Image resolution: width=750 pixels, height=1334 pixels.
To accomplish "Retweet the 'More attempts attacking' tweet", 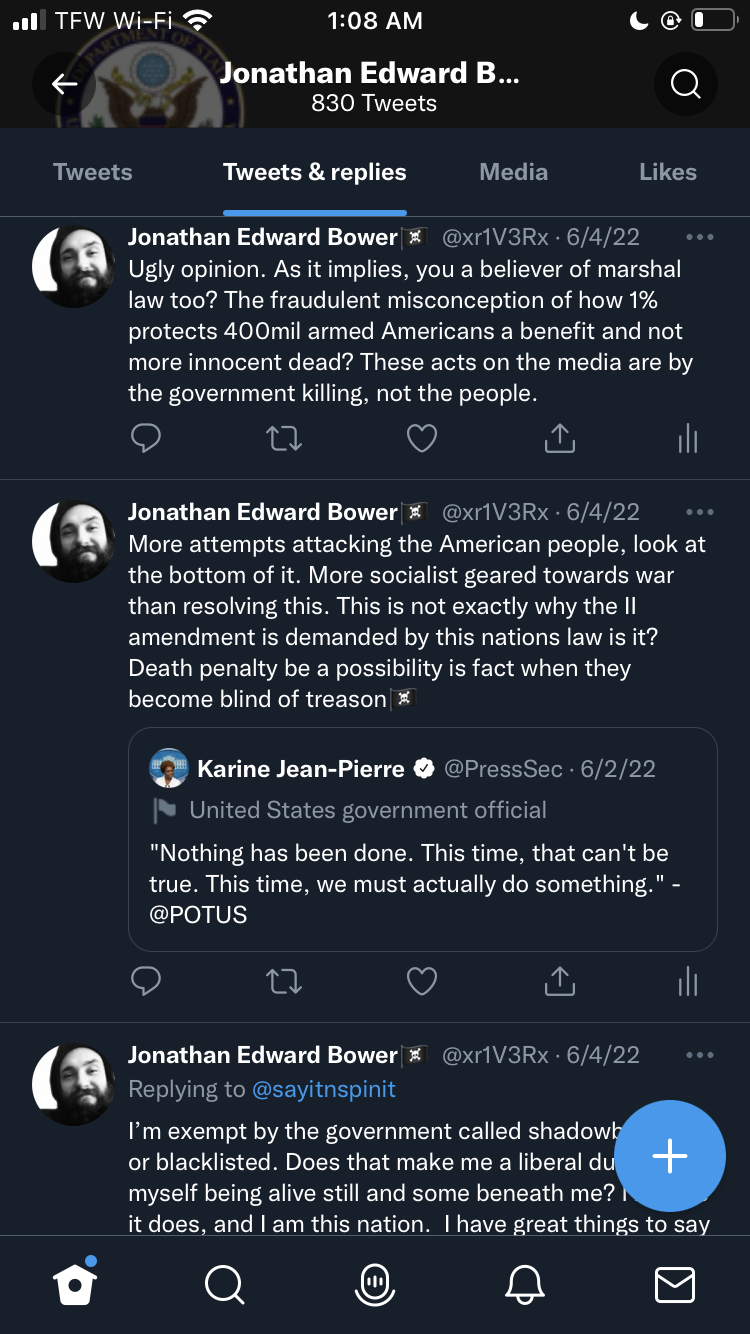I will coord(284,982).
